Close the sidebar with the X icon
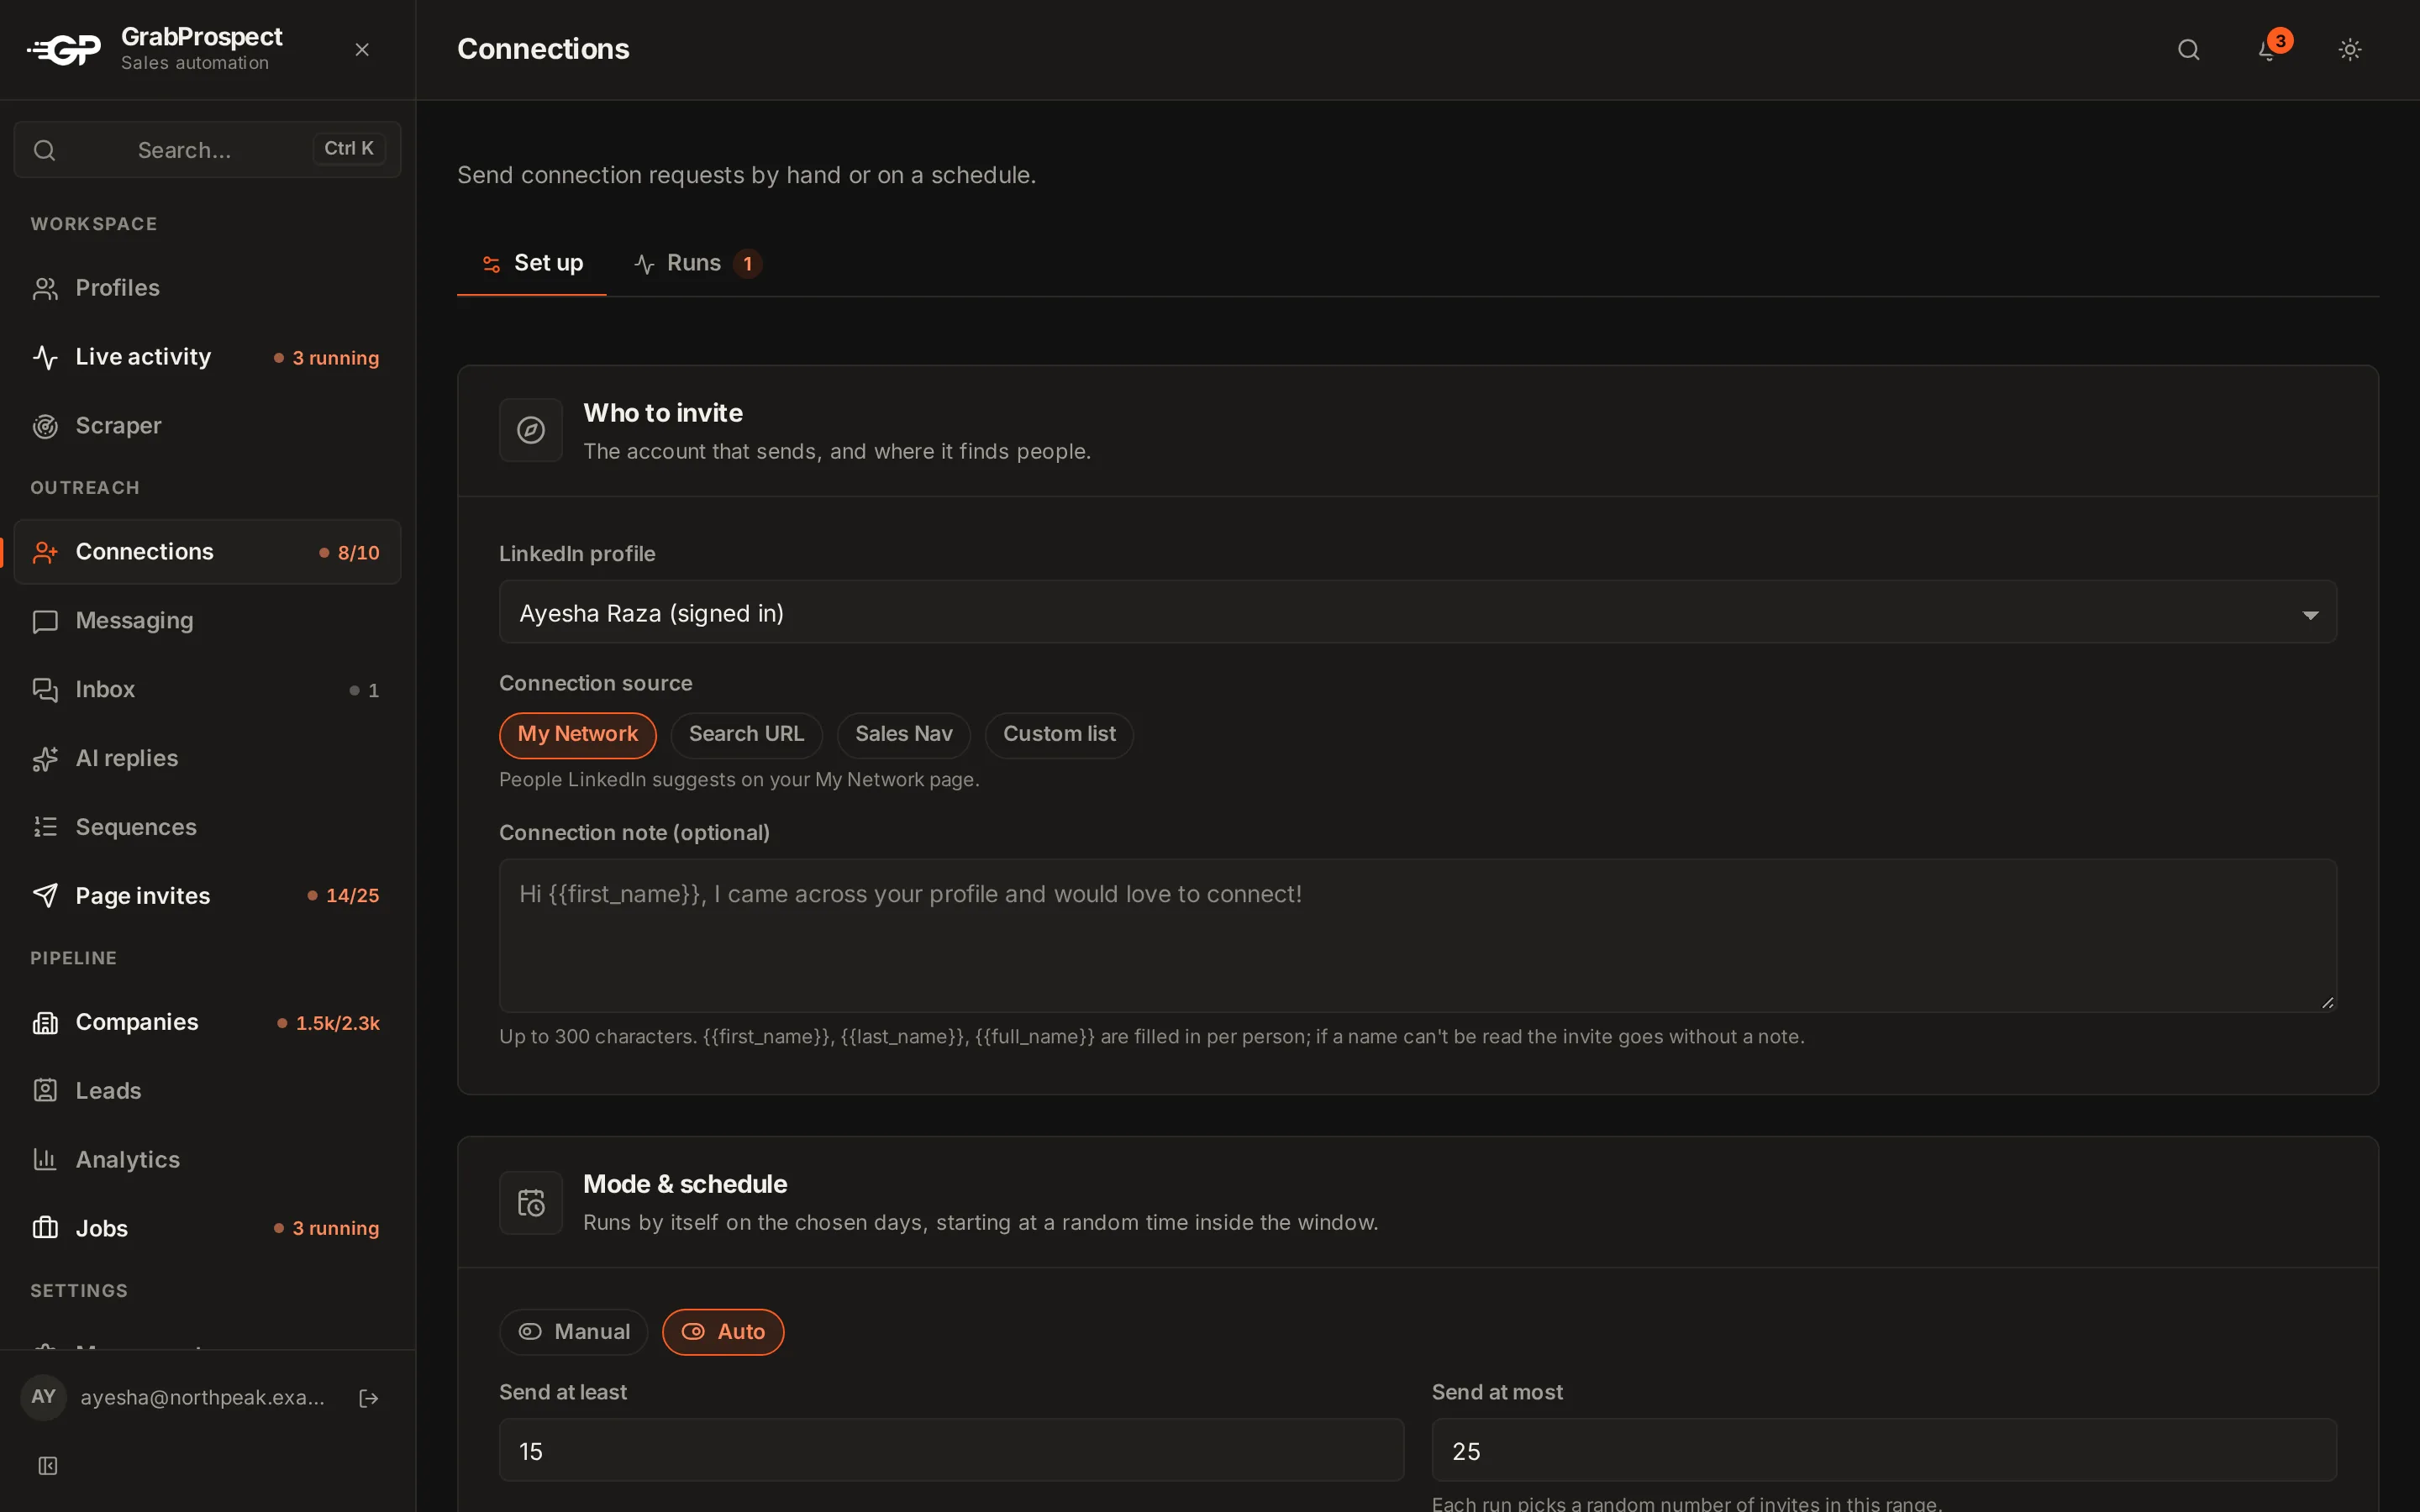The height and width of the screenshot is (1512, 2420). coord(362,49)
